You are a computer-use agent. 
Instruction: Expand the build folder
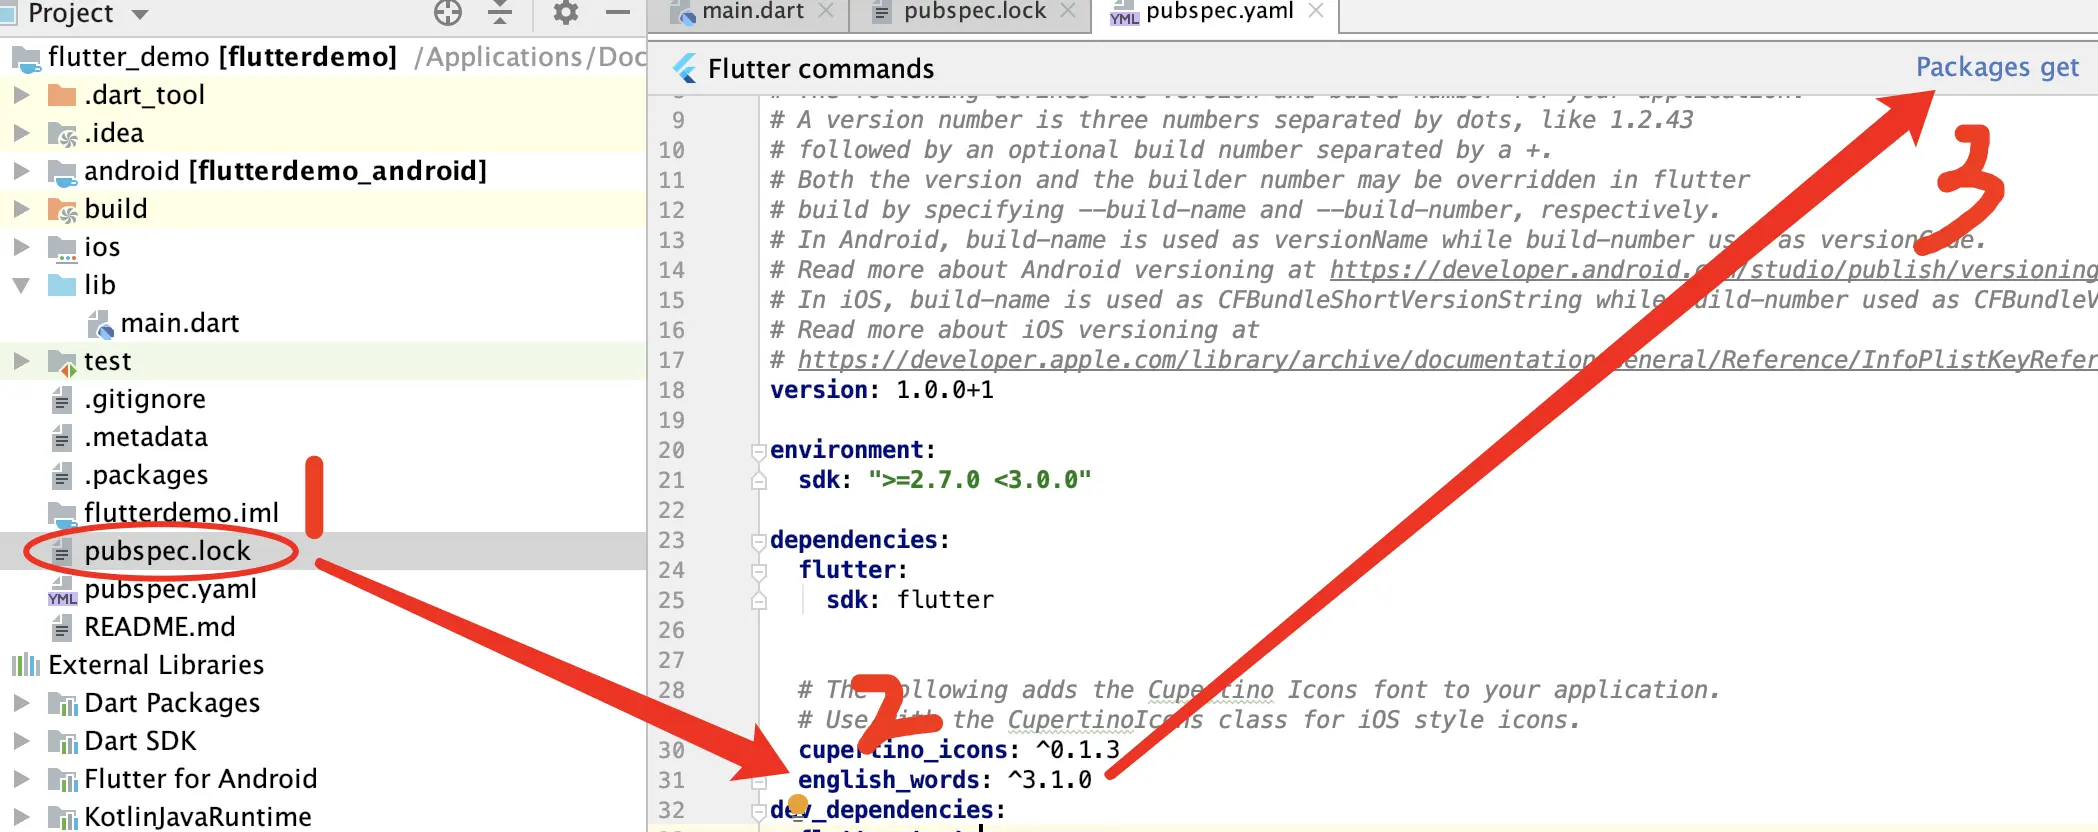pos(21,209)
